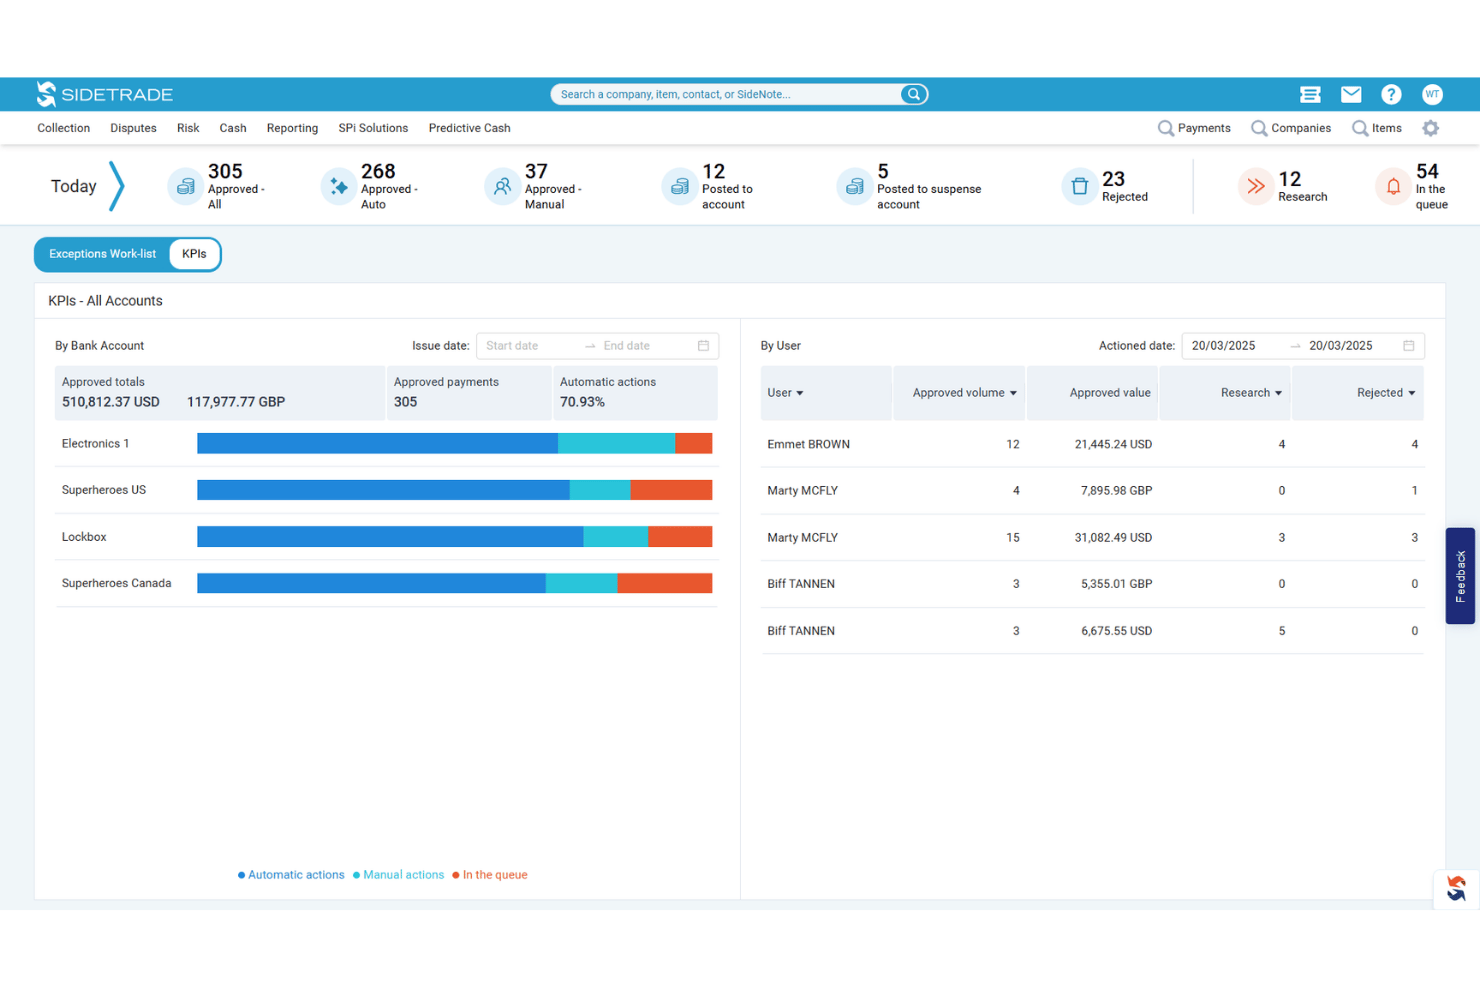Viewport: 1480px width, 987px height.
Task: Open the list view icon in header
Action: click(1310, 94)
